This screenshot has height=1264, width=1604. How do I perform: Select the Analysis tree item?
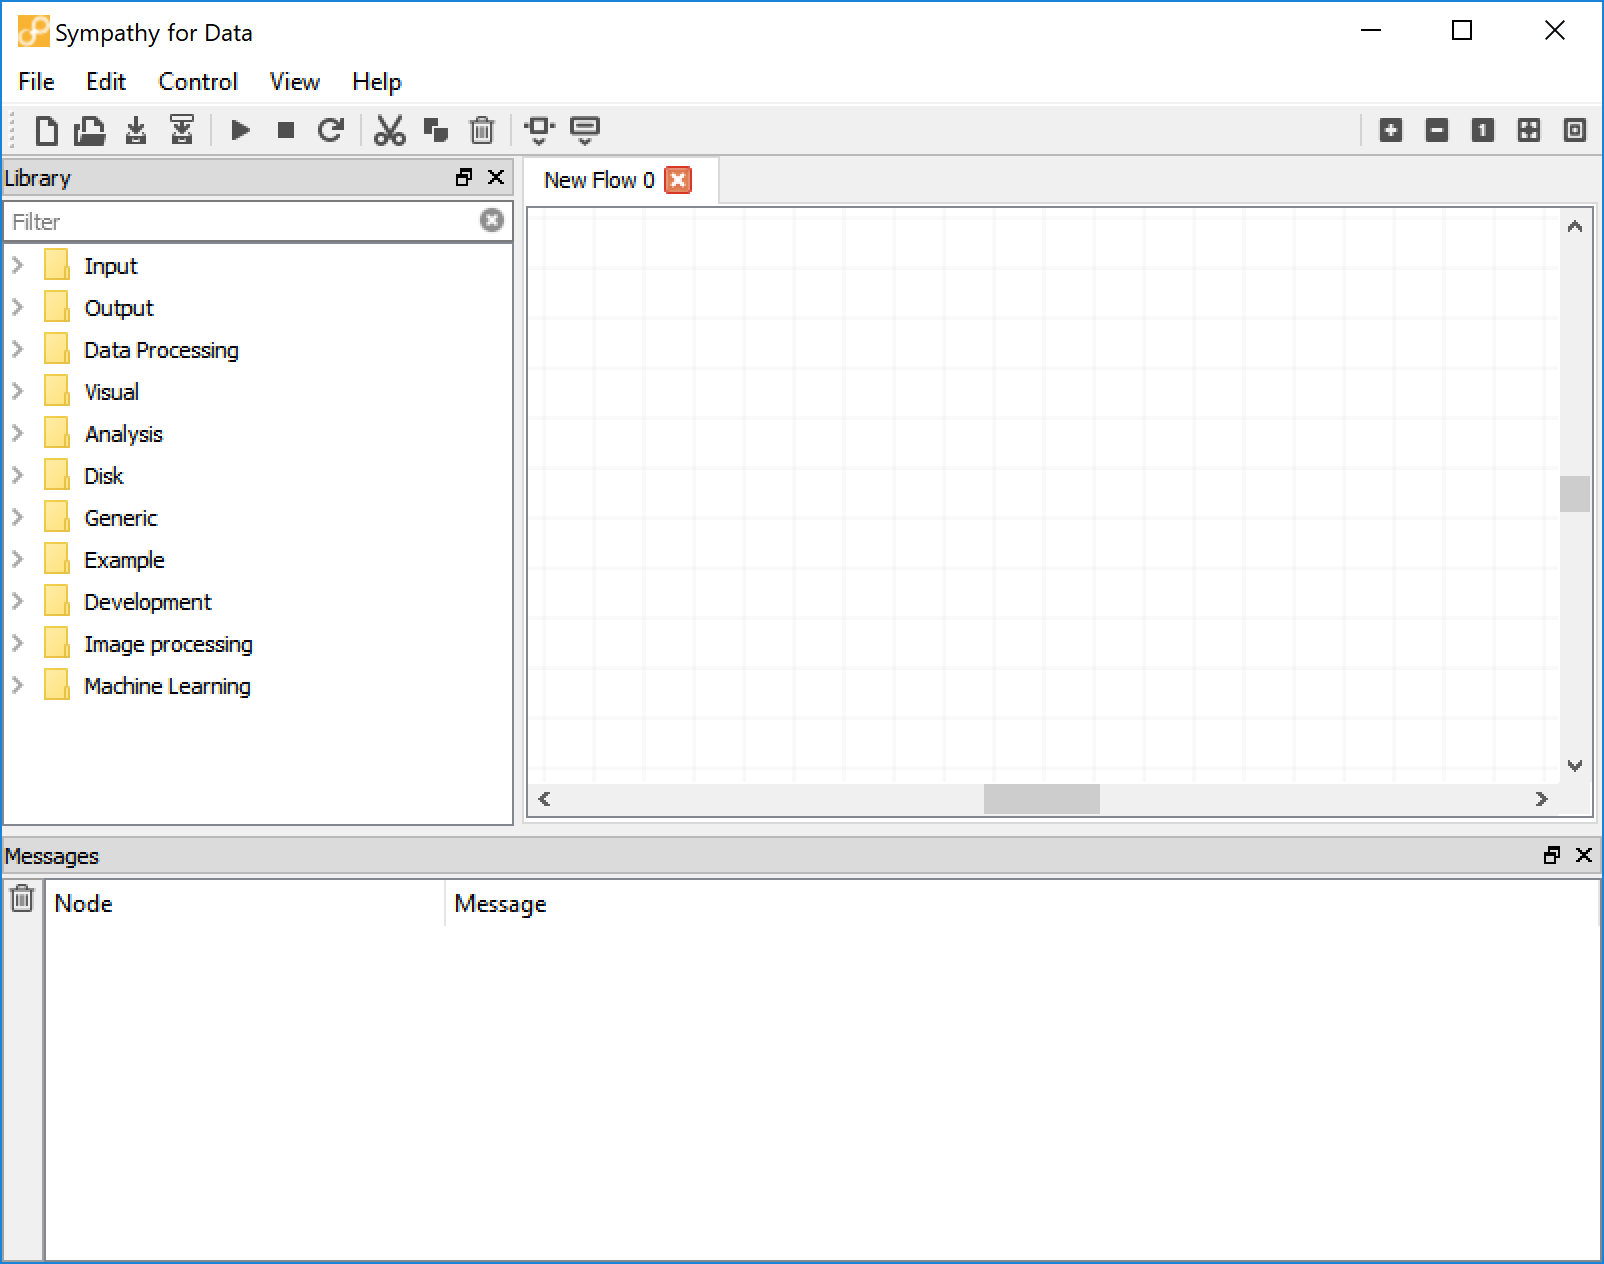click(124, 434)
